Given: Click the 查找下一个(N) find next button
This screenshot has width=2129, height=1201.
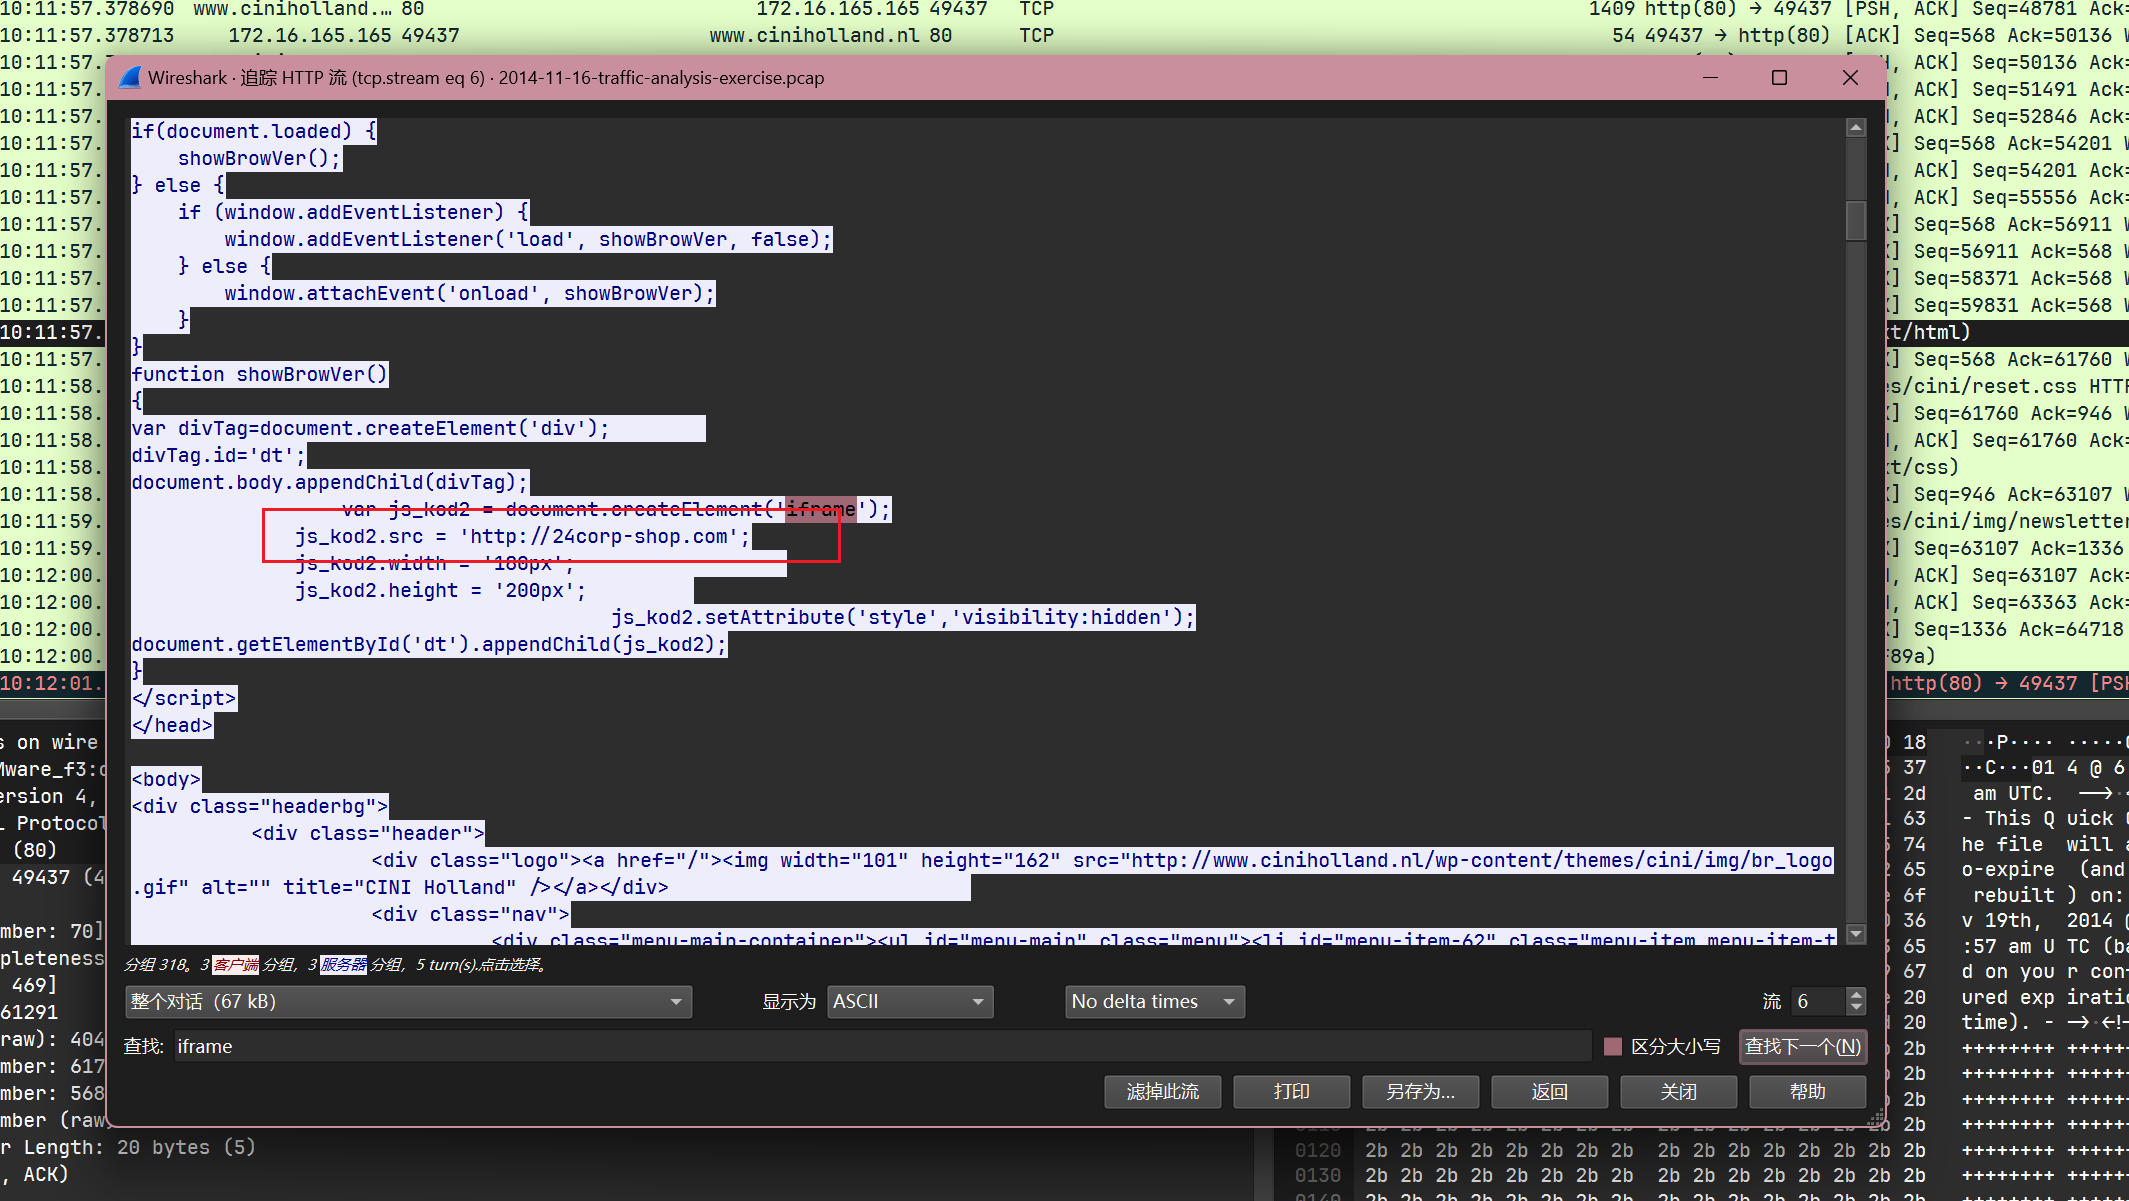Looking at the screenshot, I should [x=1802, y=1046].
